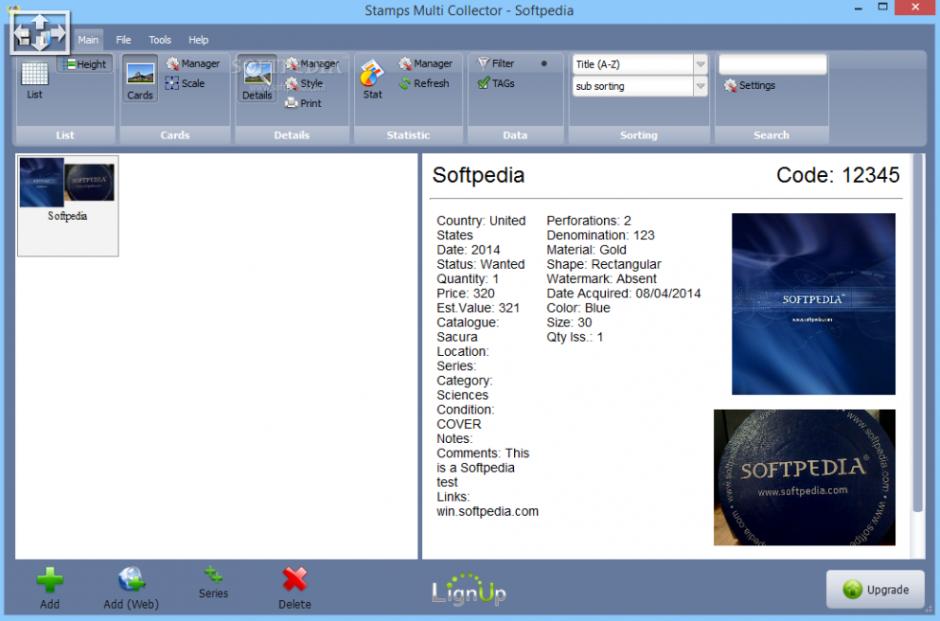Open the Statistic Manager
This screenshot has width=940, height=621.
425,64
